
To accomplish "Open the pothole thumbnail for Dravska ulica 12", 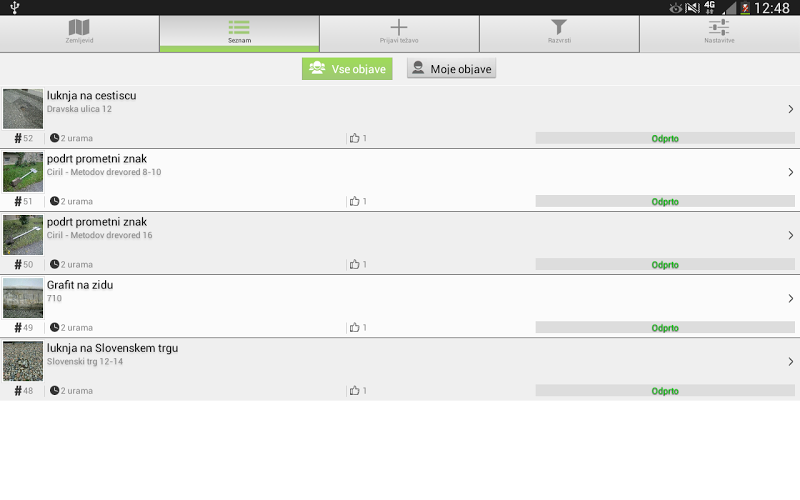I will click(x=23, y=109).
